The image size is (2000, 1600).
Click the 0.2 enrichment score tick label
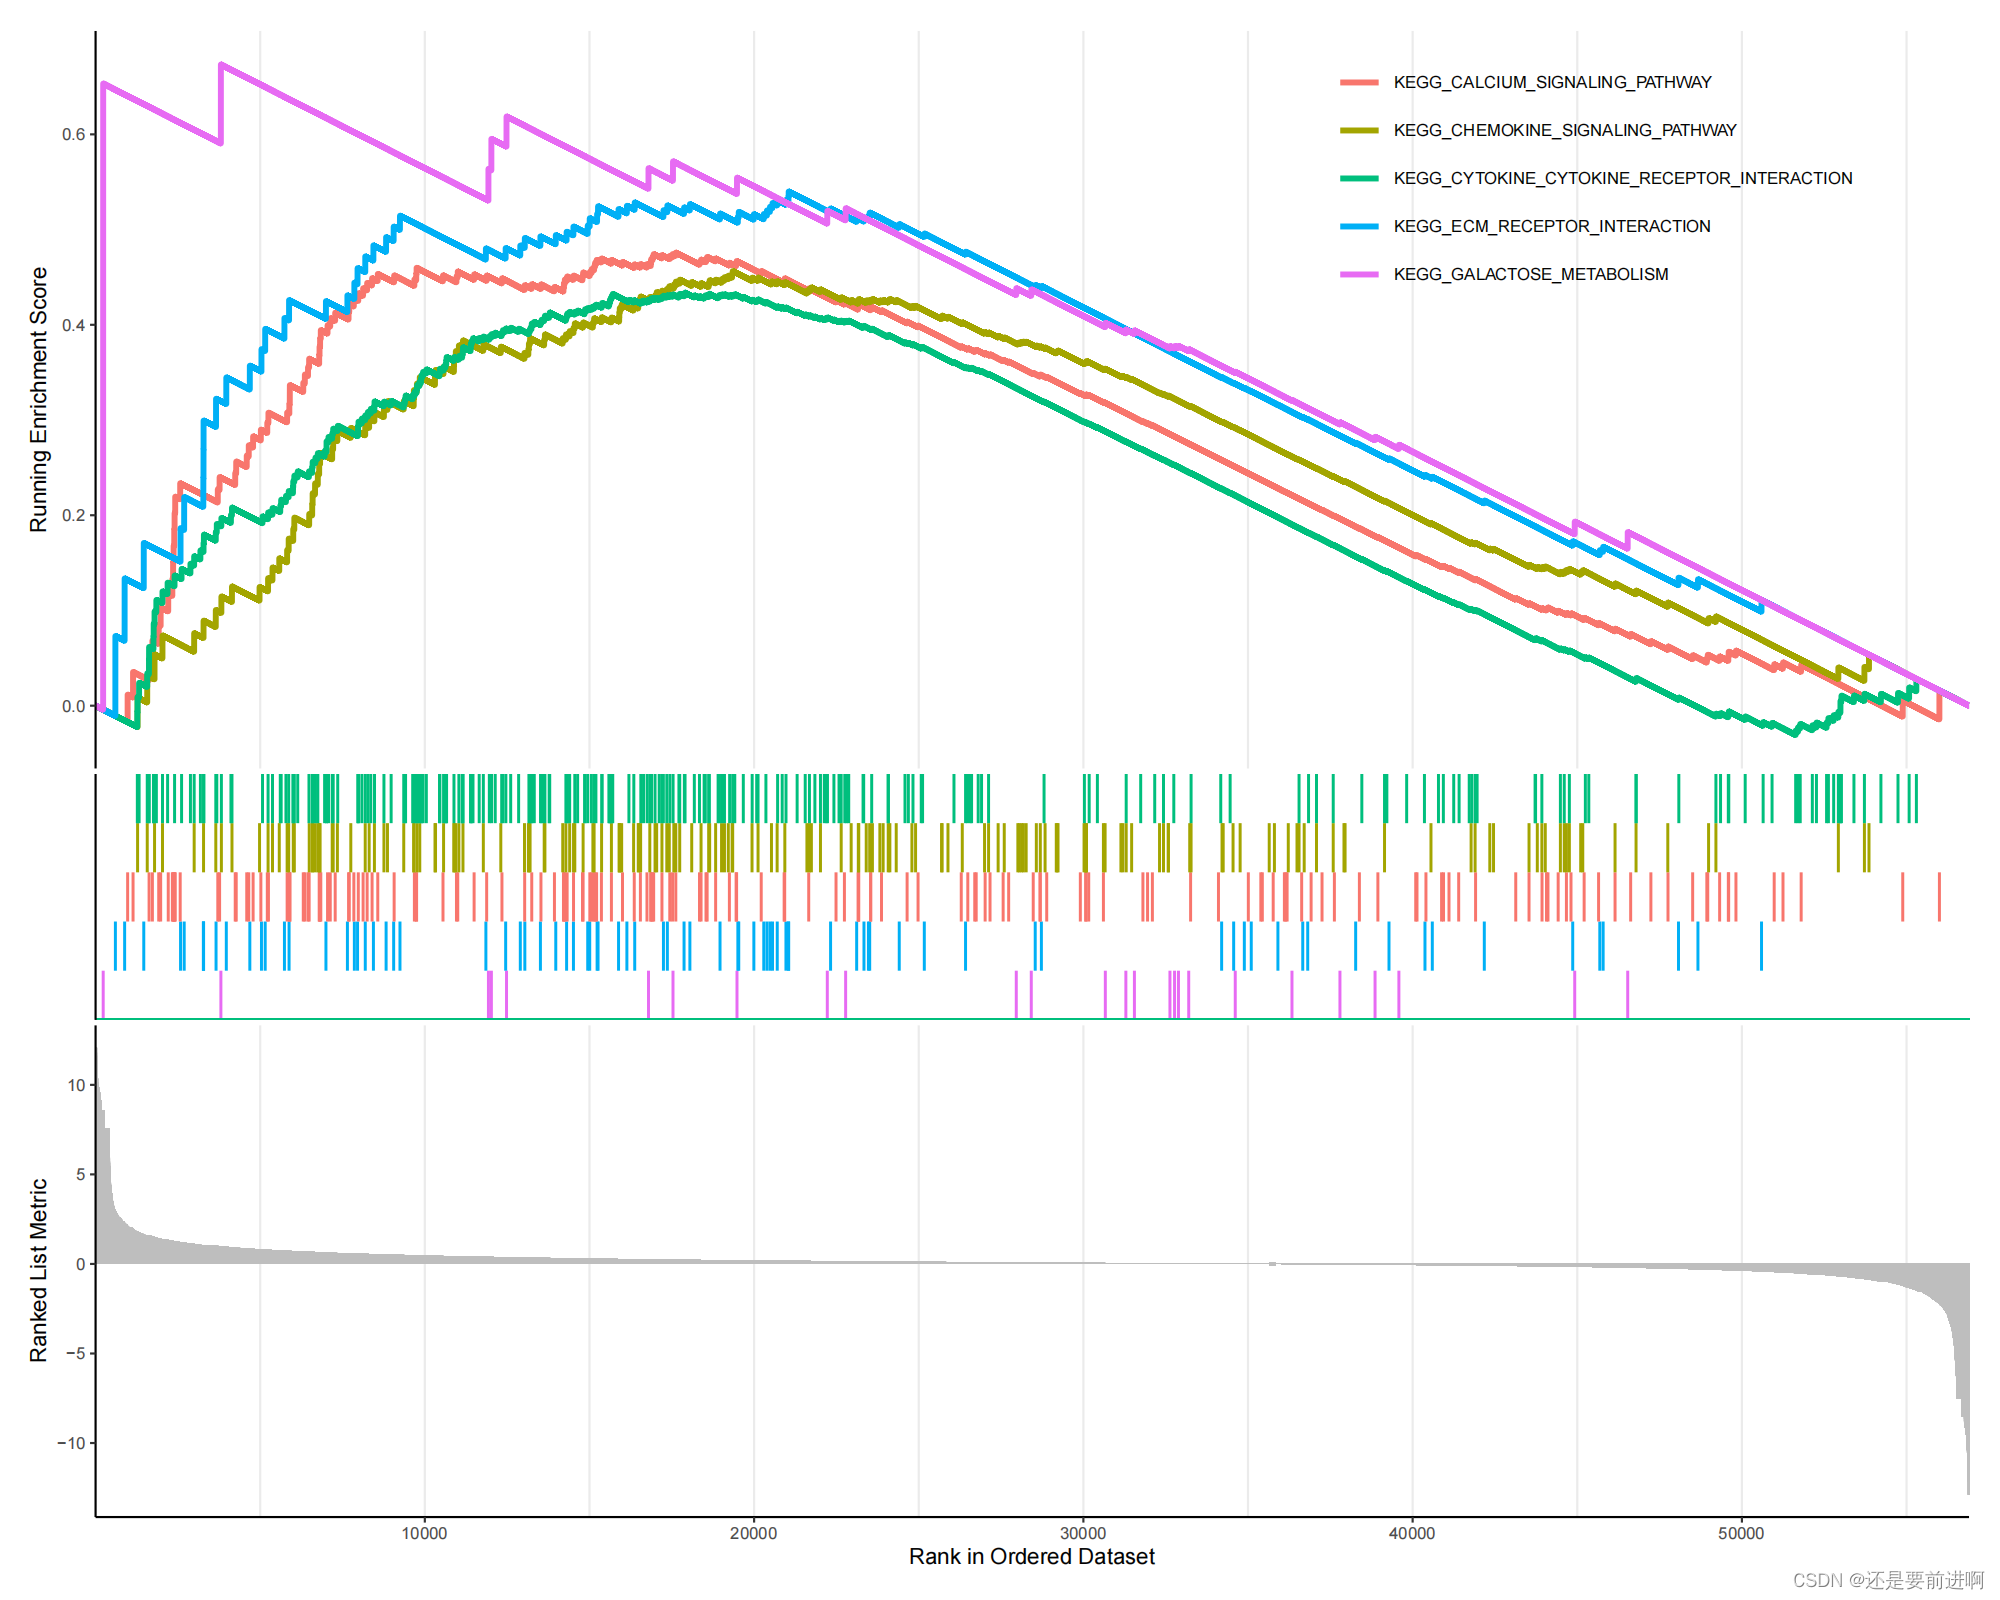pyautogui.click(x=73, y=515)
